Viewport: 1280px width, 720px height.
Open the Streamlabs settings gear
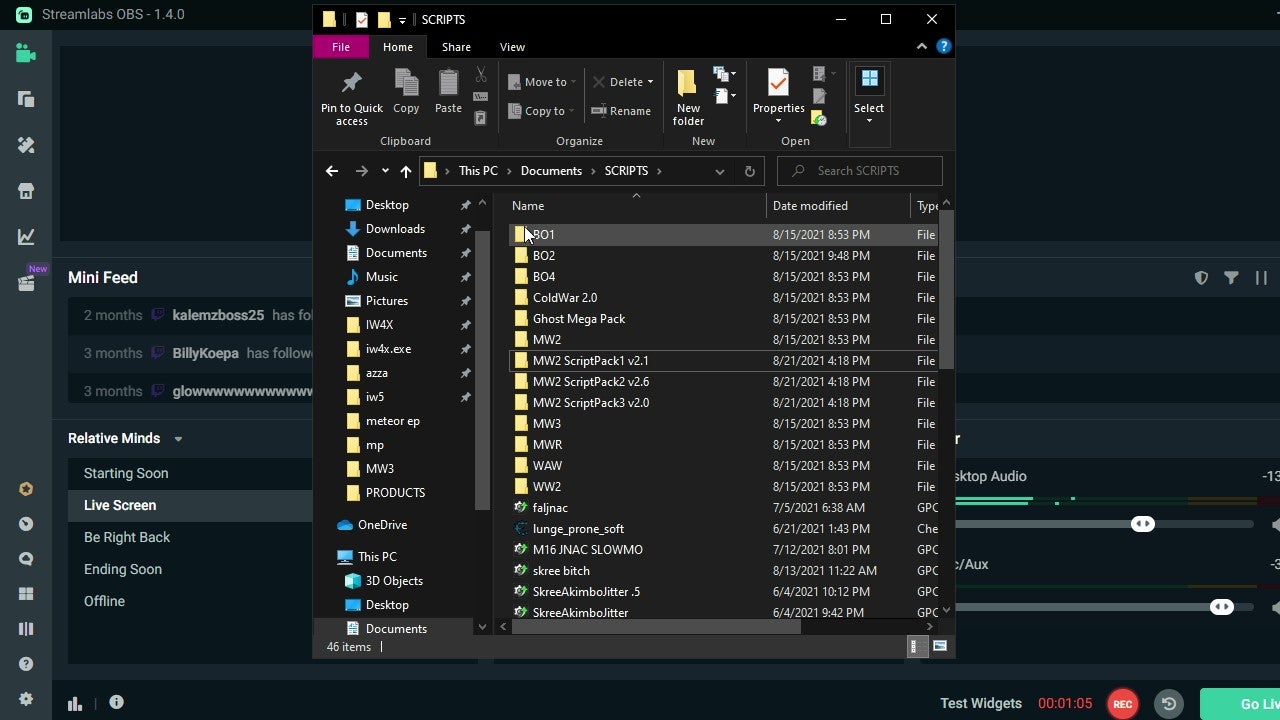tap(26, 699)
